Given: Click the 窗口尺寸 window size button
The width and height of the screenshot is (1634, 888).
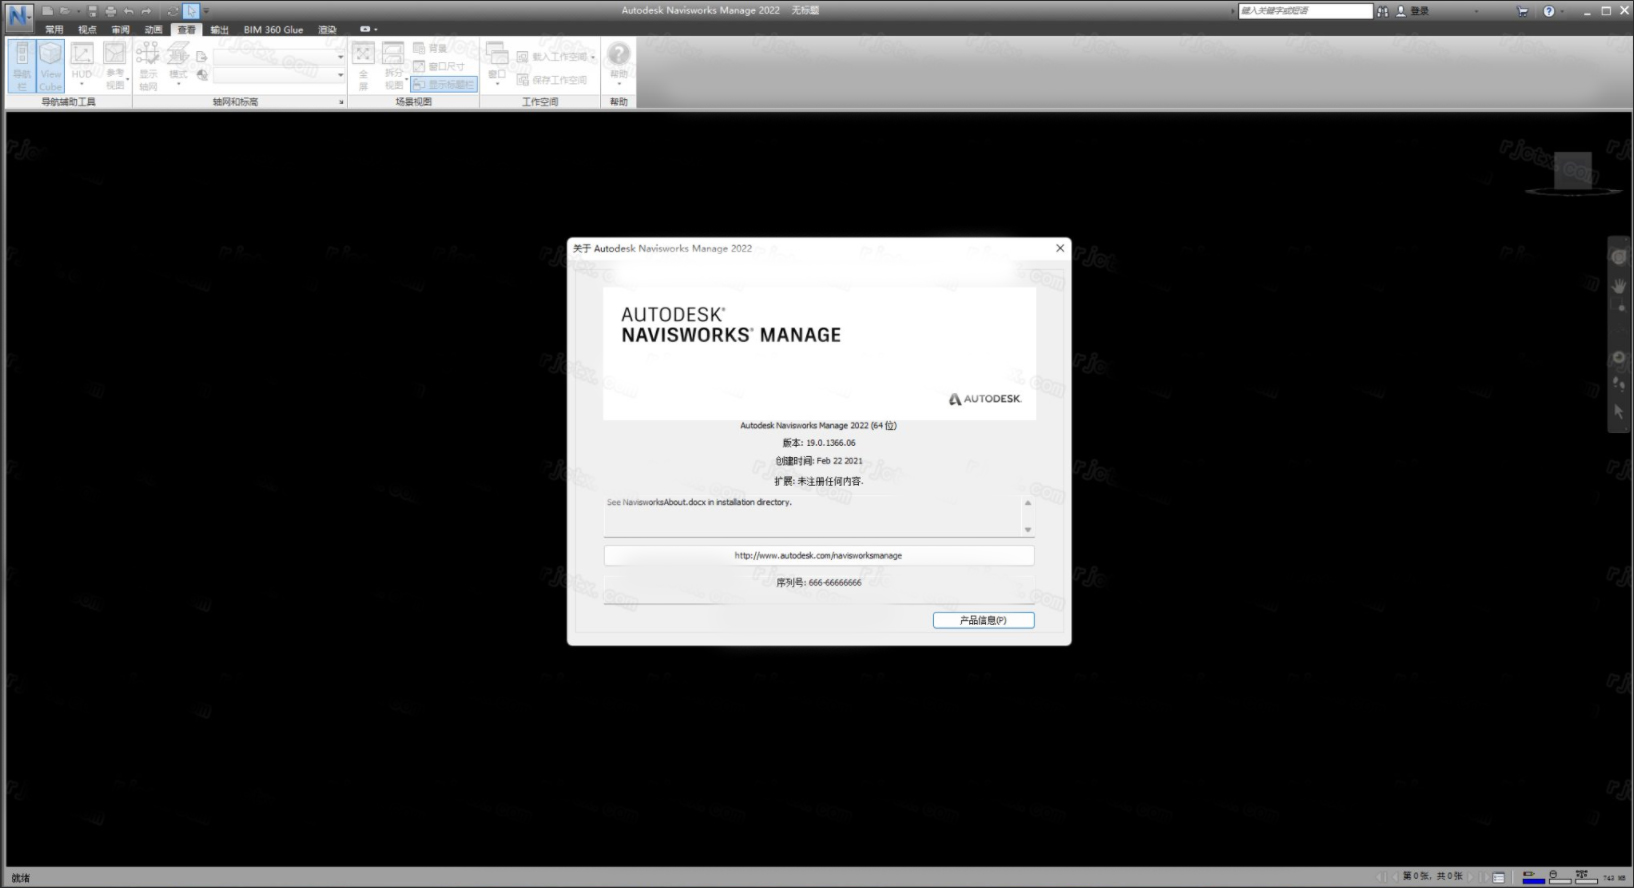Looking at the screenshot, I should click(439, 66).
